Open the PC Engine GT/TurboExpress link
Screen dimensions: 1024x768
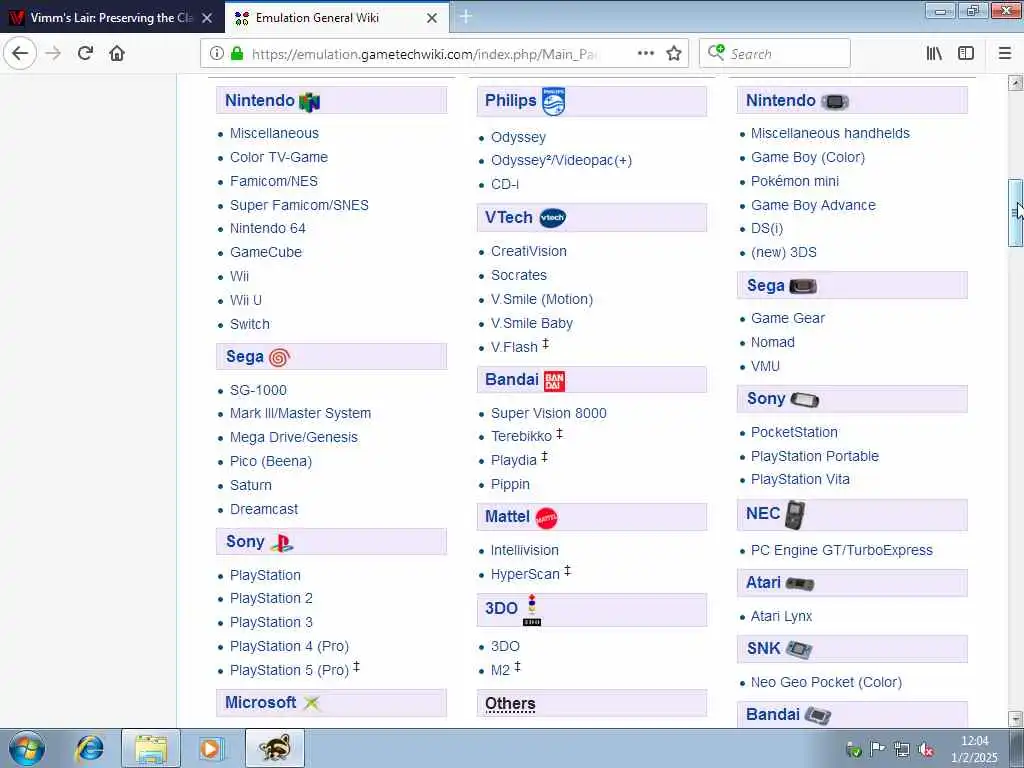coord(841,550)
